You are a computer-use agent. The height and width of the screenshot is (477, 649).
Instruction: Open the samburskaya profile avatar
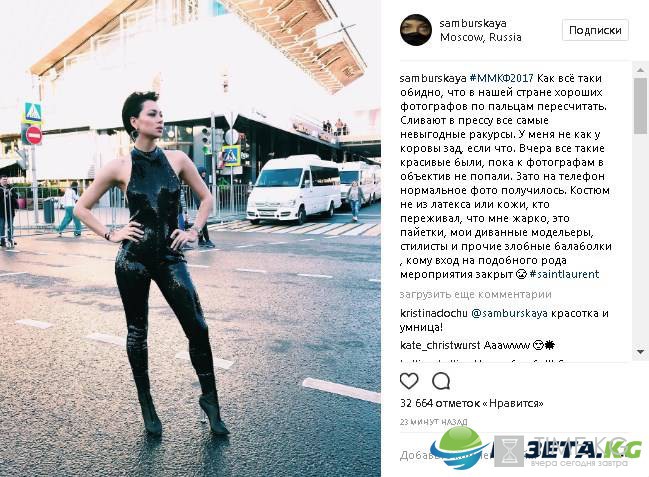[416, 30]
